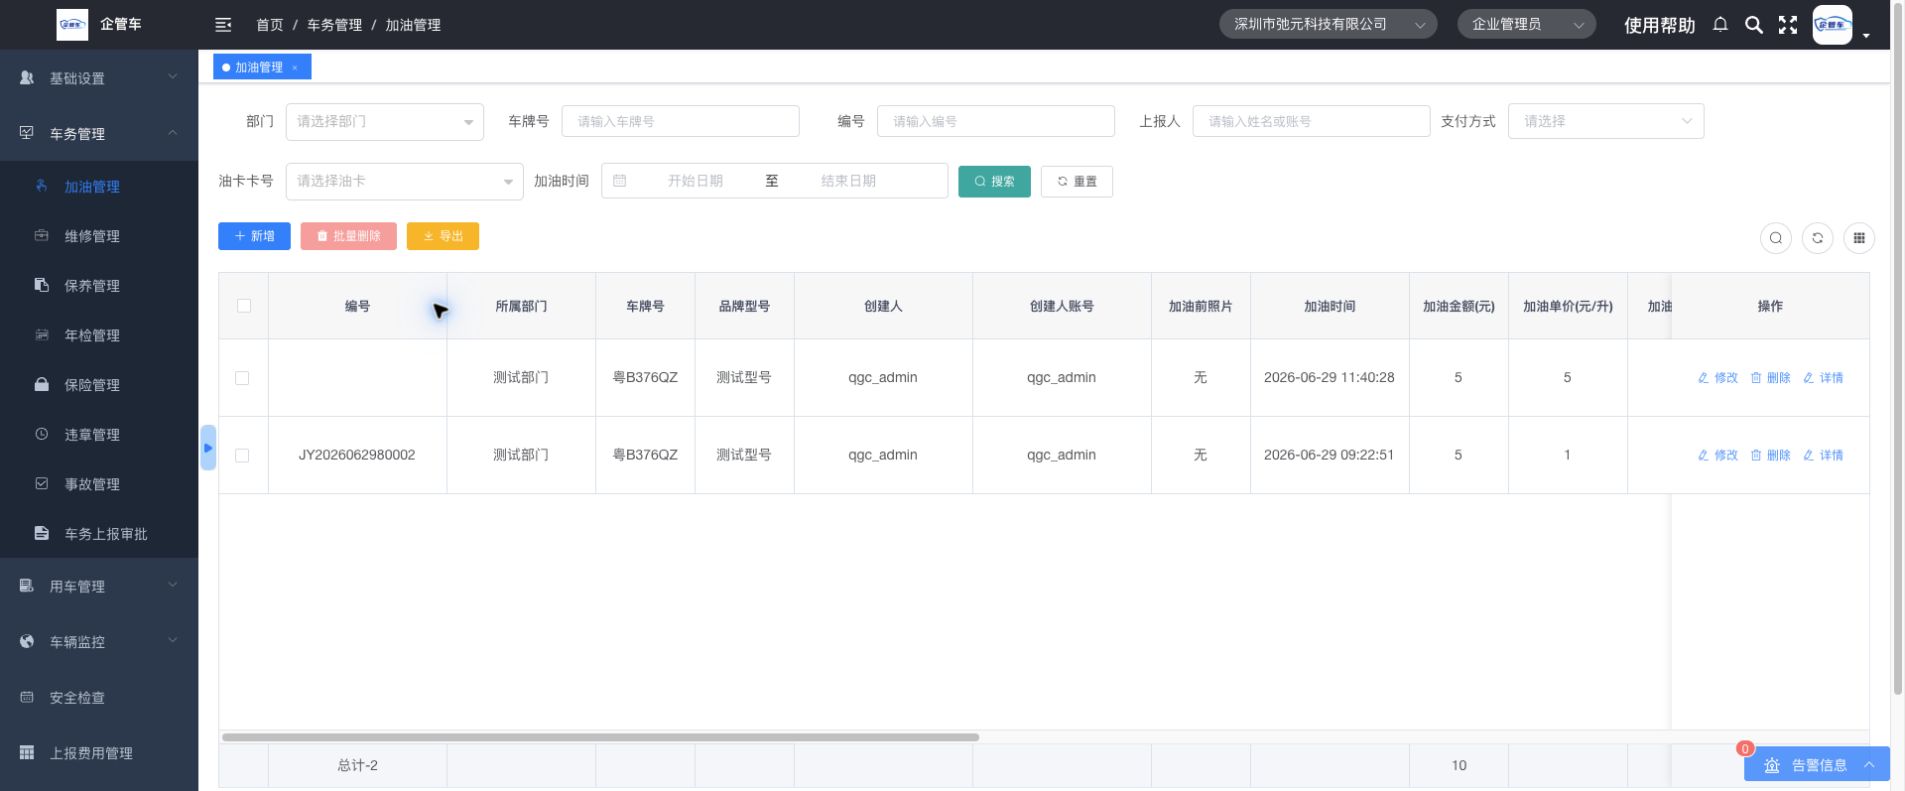The image size is (1905, 791).
Task: Focus the 上报人 input field
Action: (1311, 122)
